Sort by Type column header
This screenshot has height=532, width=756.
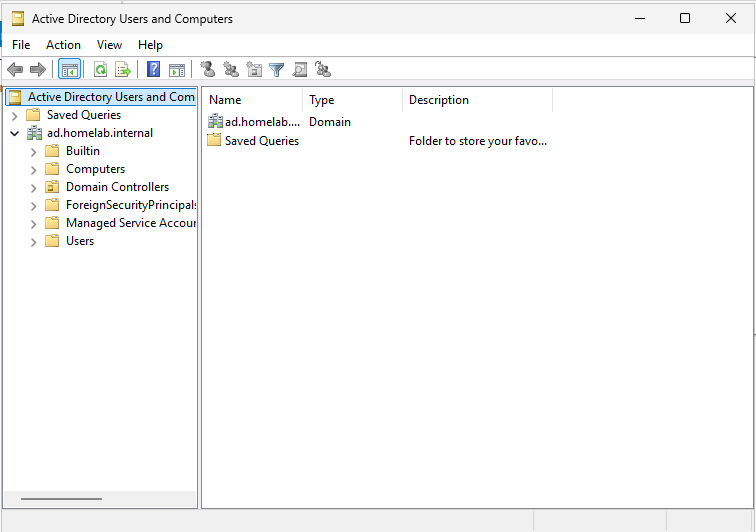352,100
